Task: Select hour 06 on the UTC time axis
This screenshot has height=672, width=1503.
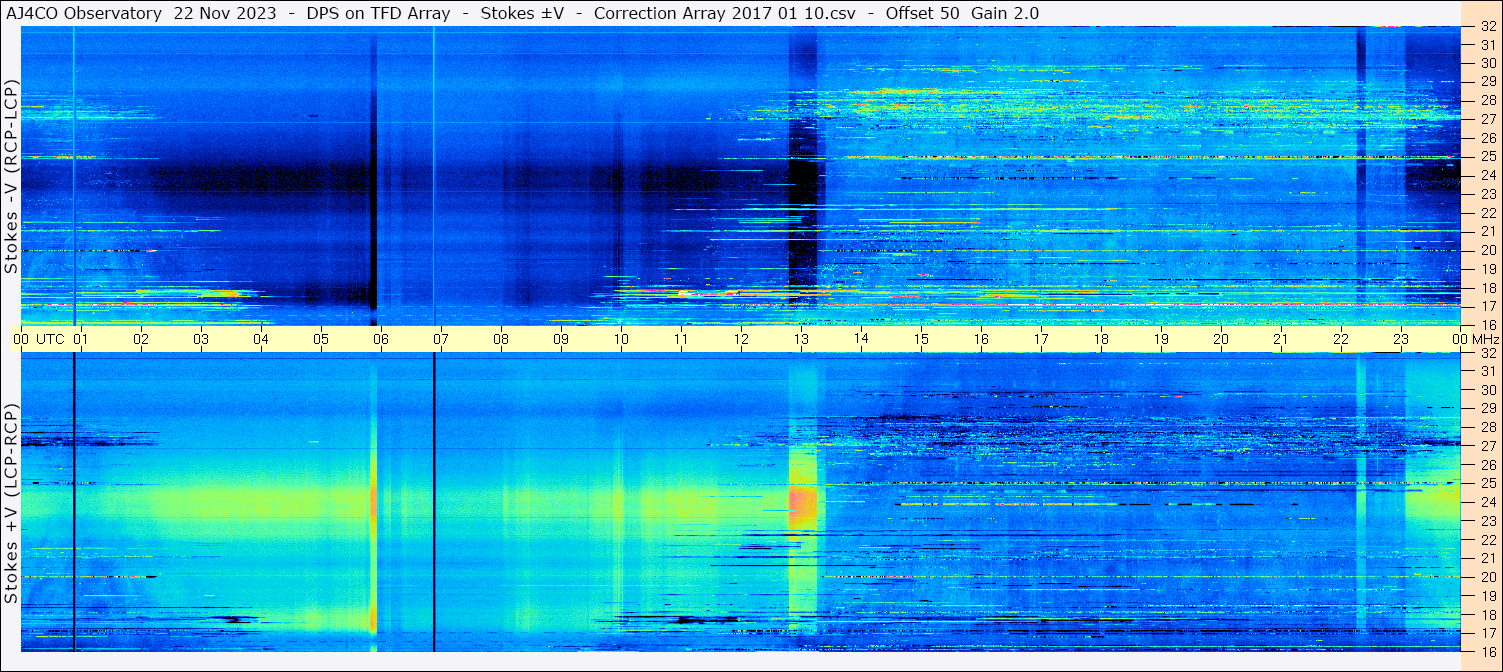Action: (381, 339)
